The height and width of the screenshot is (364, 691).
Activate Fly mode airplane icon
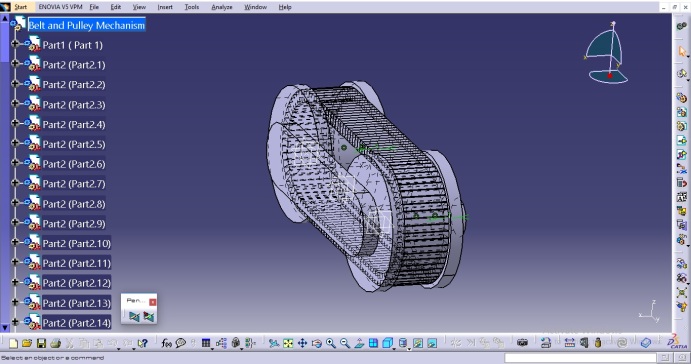(274, 343)
